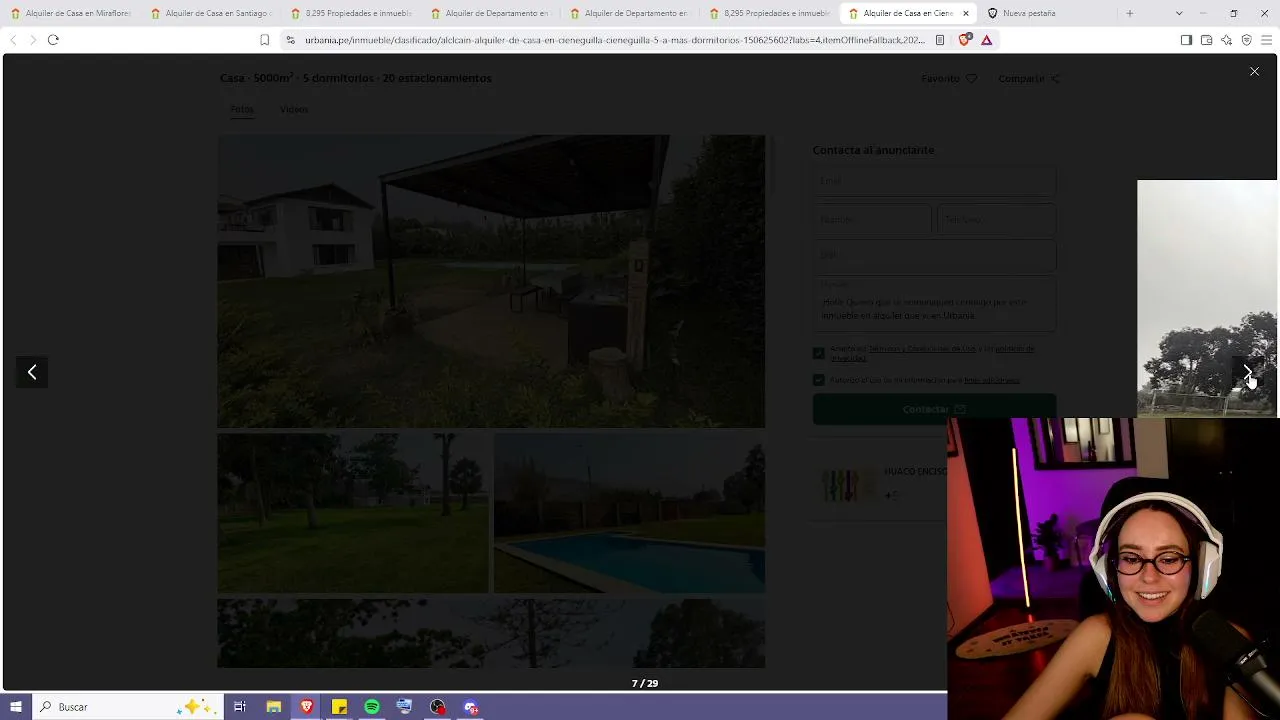The image size is (1280, 720).
Task: Open Términos y Condiciones de Uso link
Action: pyautogui.click(x=921, y=349)
